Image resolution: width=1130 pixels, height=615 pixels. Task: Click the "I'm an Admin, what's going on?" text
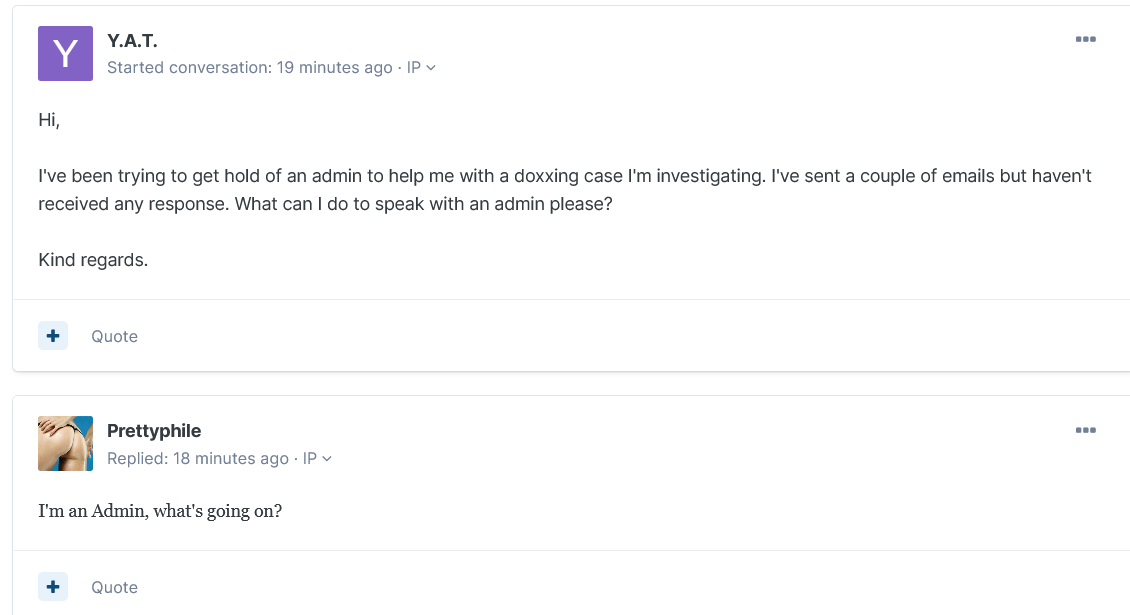coord(160,511)
